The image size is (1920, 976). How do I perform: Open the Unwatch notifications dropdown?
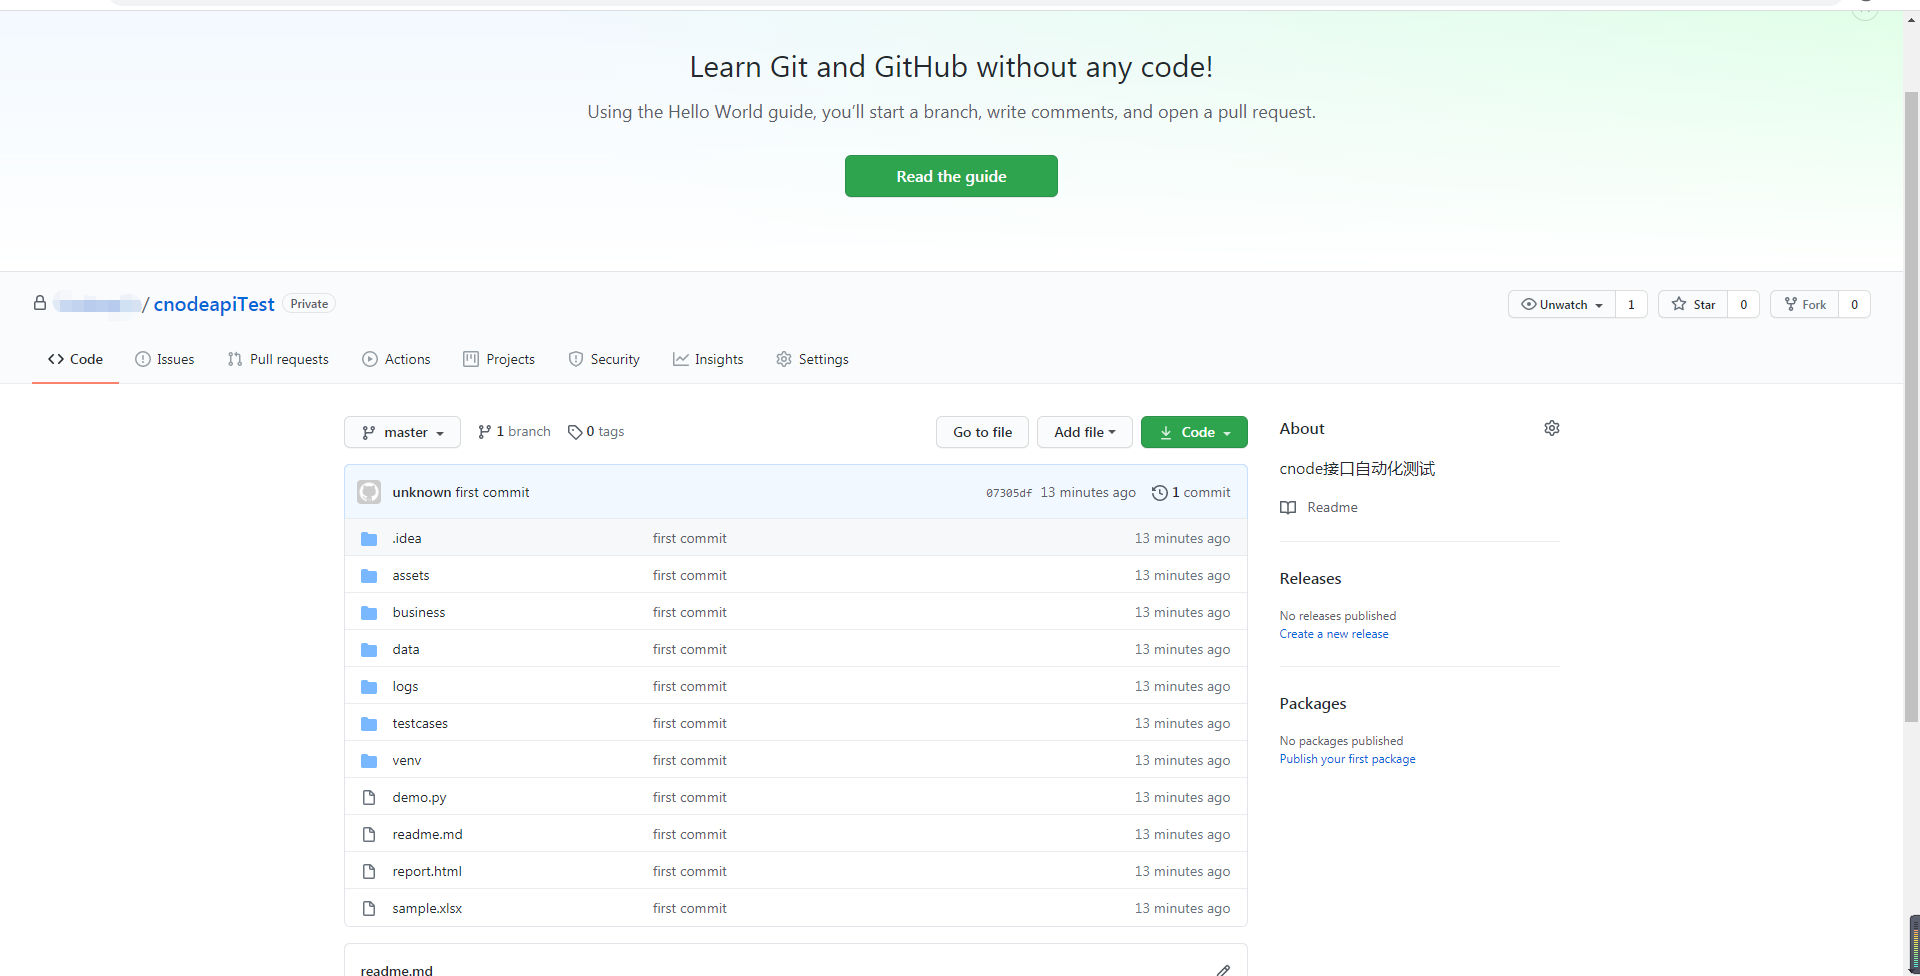click(x=1561, y=305)
